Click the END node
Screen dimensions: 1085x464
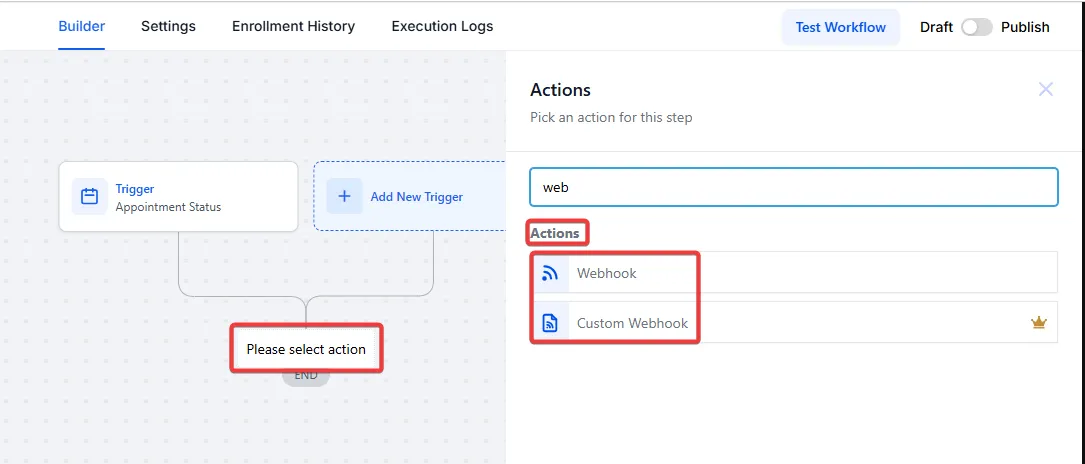tap(306, 376)
